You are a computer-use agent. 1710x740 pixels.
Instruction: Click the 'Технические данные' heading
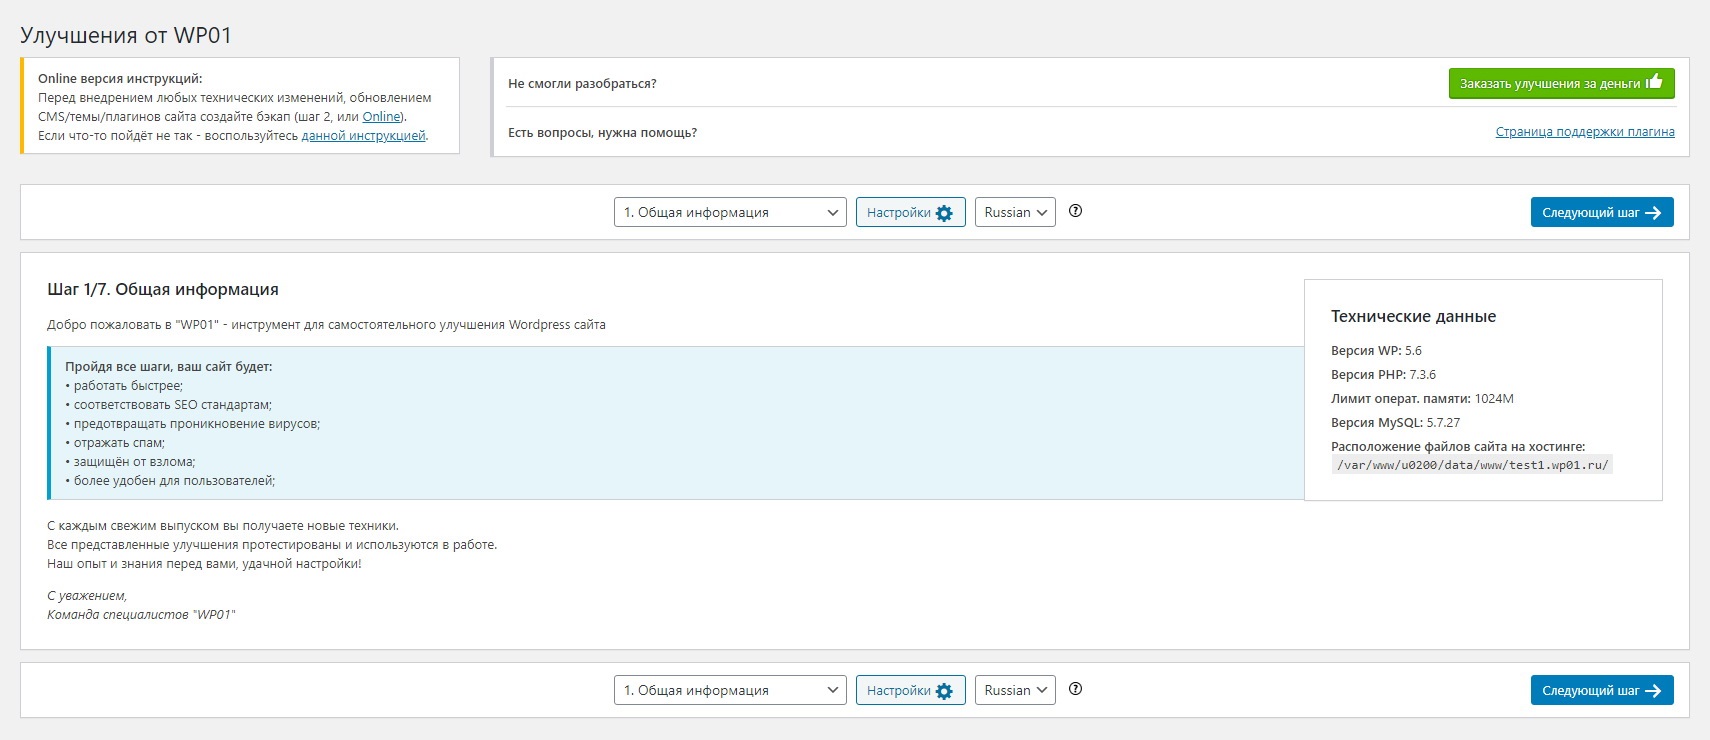pos(1413,316)
